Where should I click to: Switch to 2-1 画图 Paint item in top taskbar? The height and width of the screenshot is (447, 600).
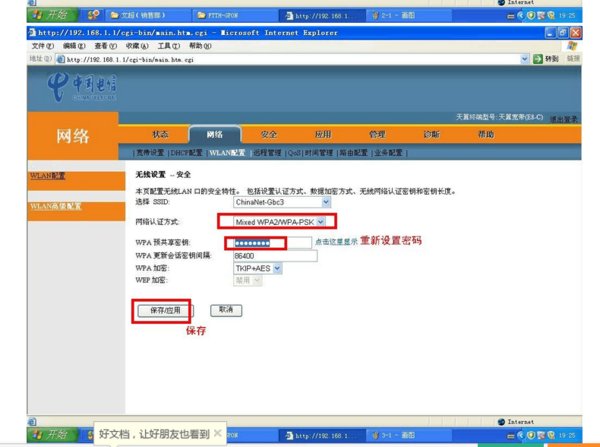[x=409, y=16]
